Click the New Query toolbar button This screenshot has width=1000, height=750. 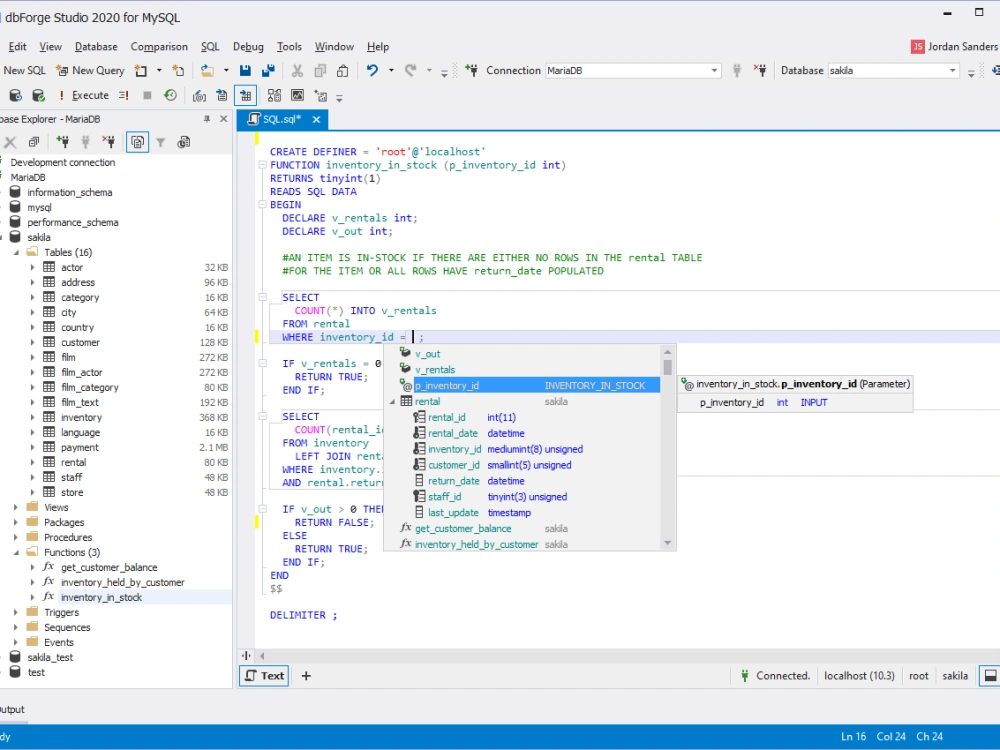[90, 71]
